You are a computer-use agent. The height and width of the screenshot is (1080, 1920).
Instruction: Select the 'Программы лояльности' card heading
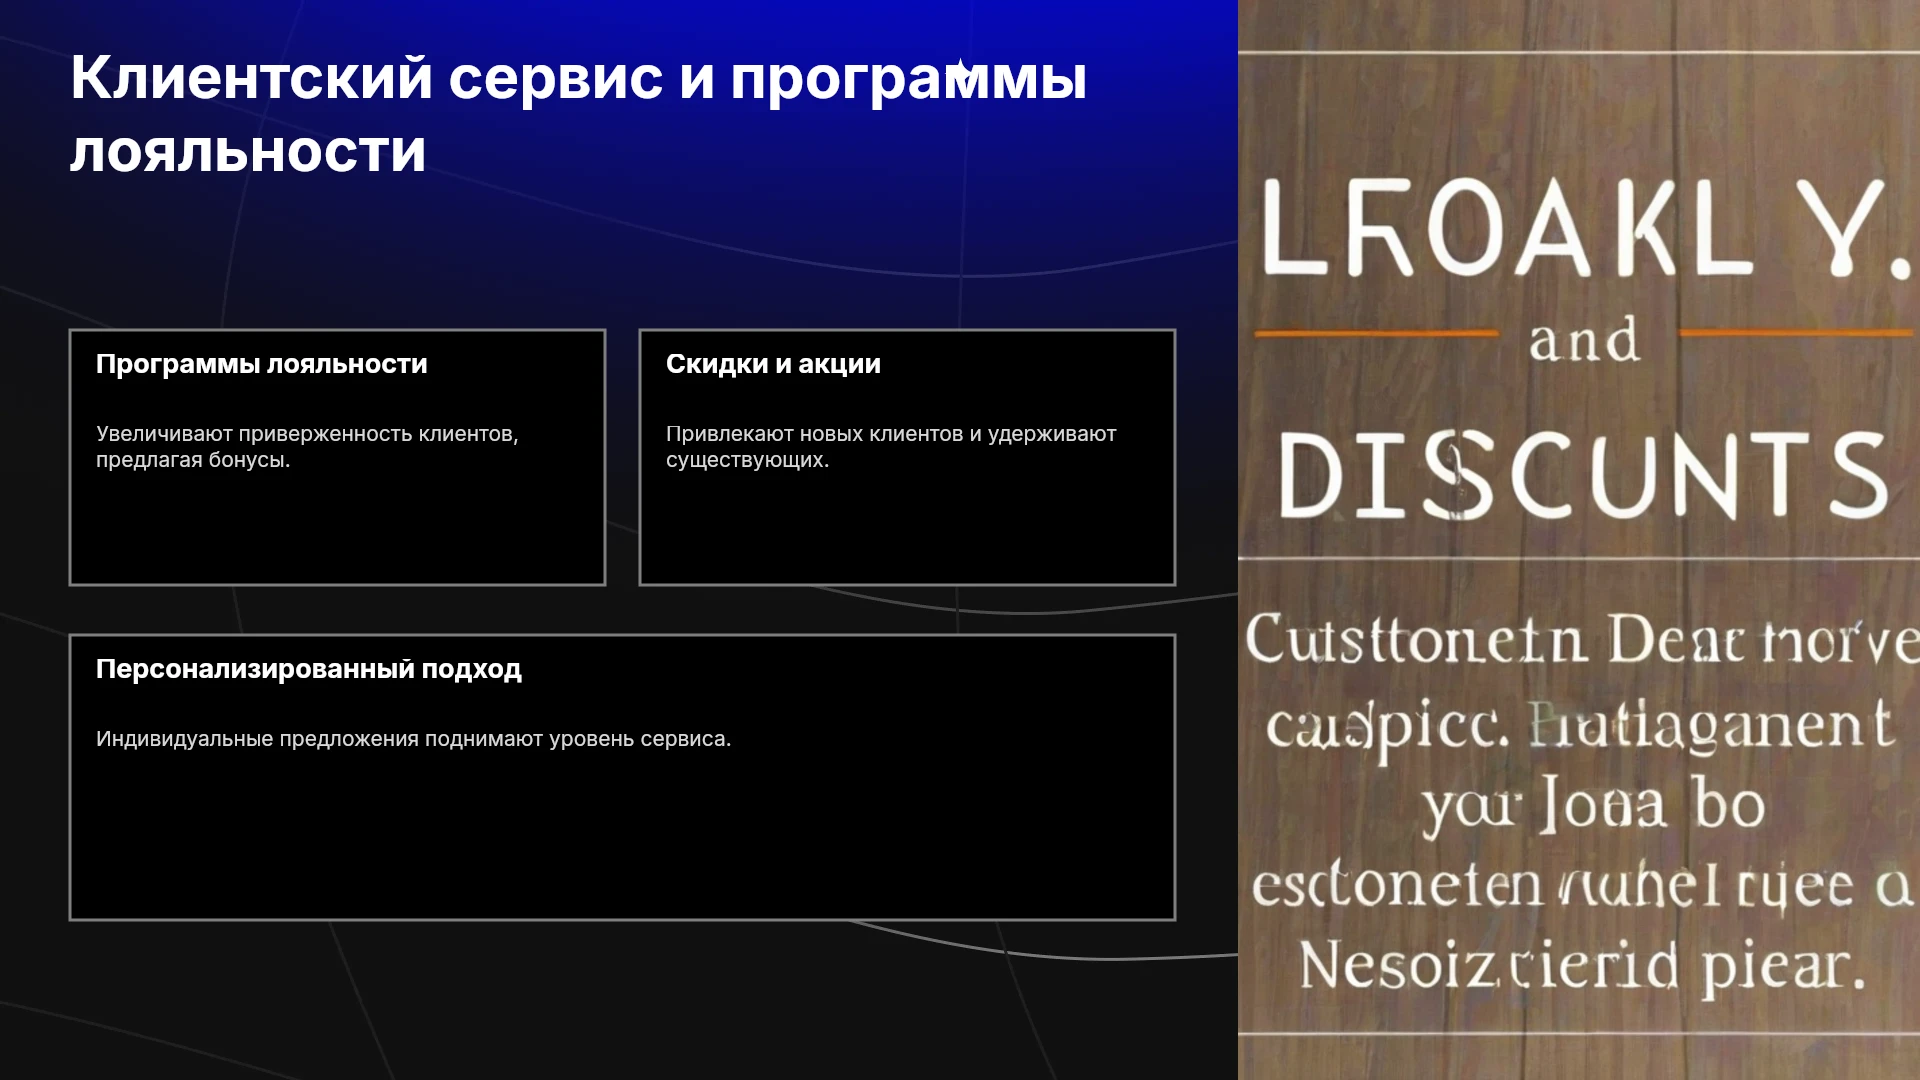pos(262,364)
